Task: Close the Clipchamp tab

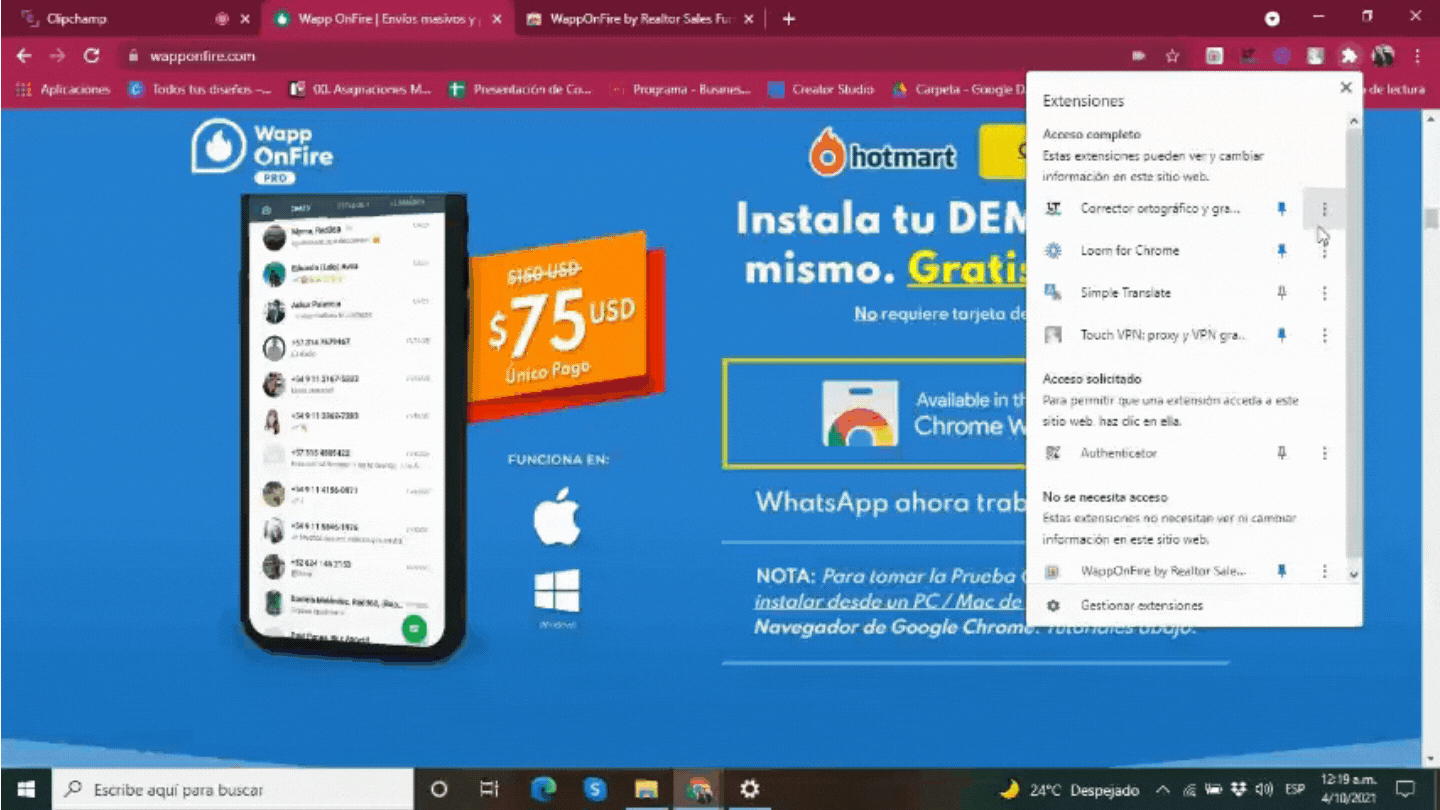Action: click(245, 19)
